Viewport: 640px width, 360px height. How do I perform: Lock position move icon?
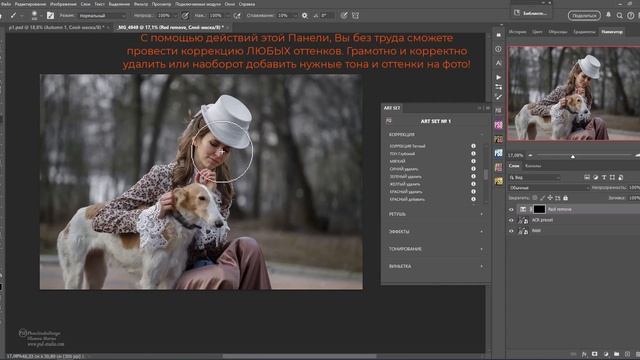(550, 198)
